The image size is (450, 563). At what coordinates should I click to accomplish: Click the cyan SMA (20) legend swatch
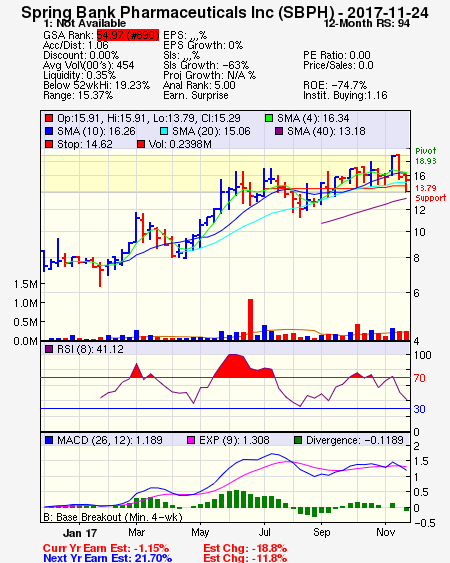tap(164, 131)
